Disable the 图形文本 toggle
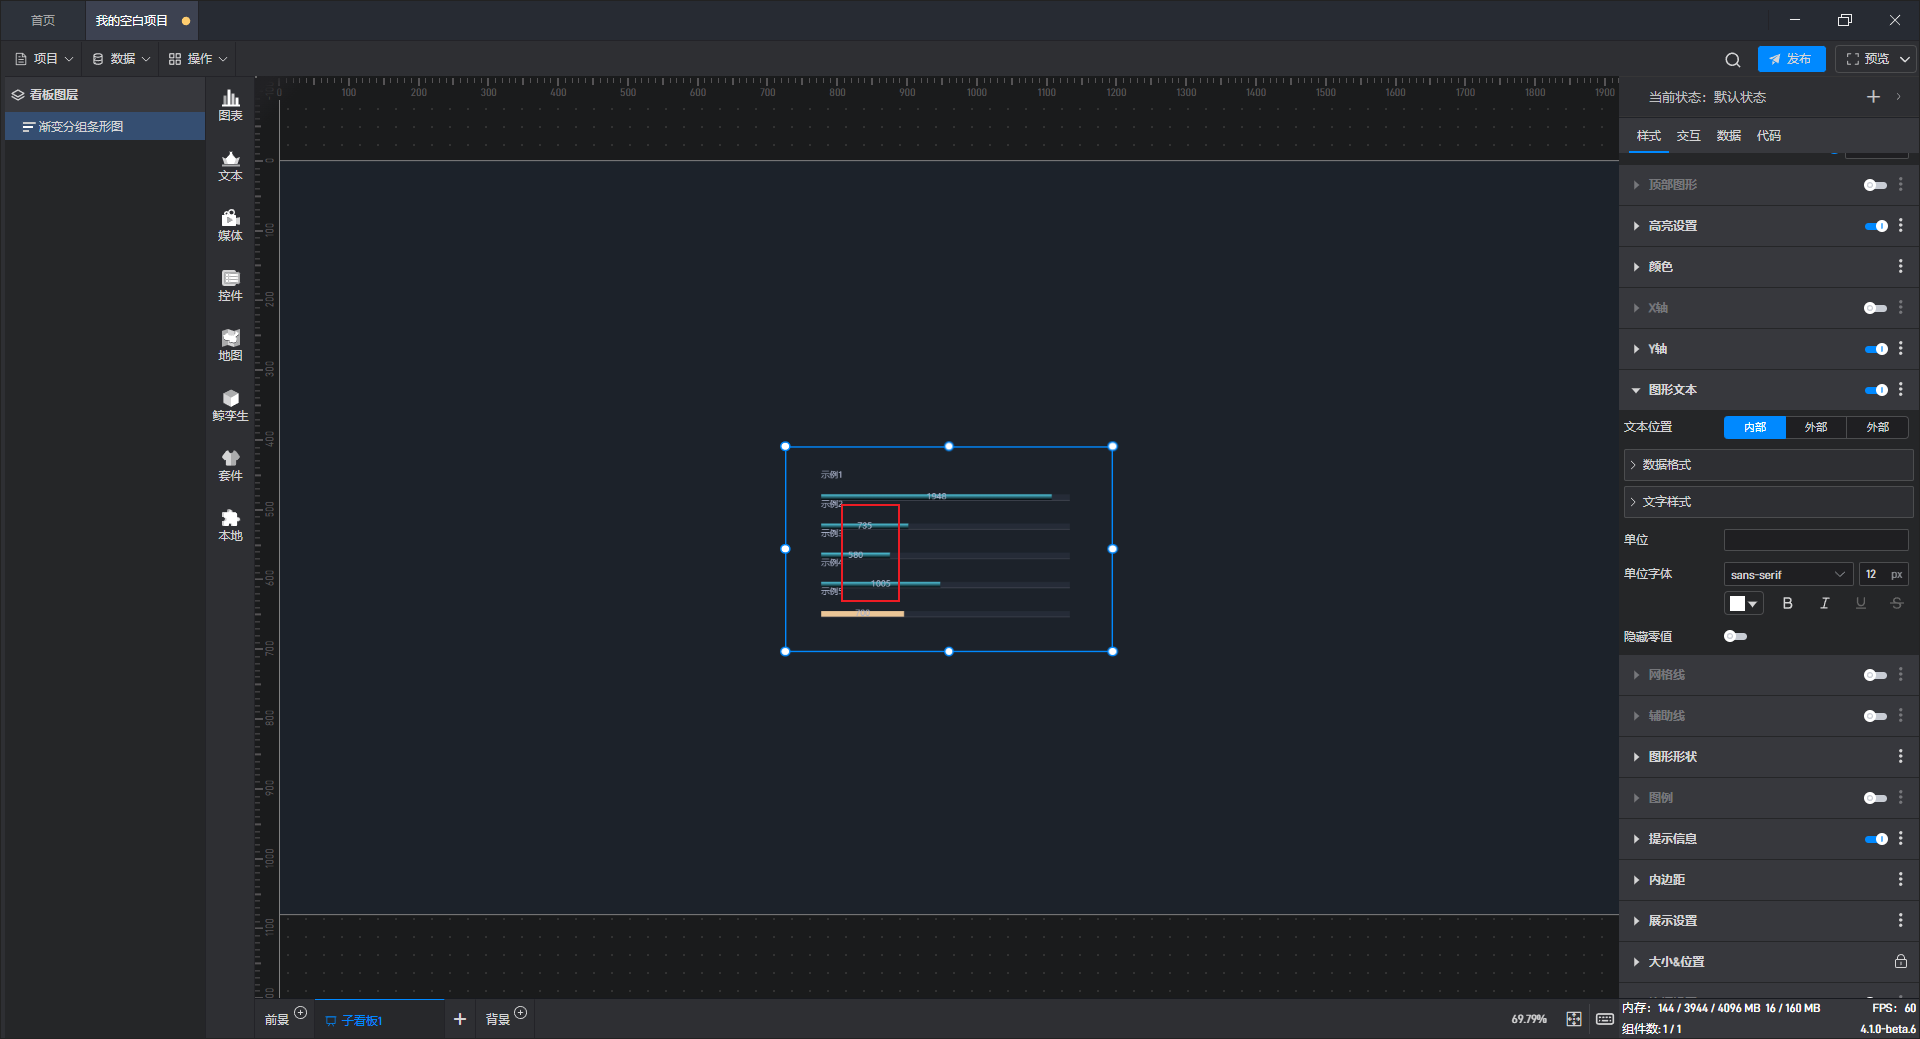 click(1875, 390)
